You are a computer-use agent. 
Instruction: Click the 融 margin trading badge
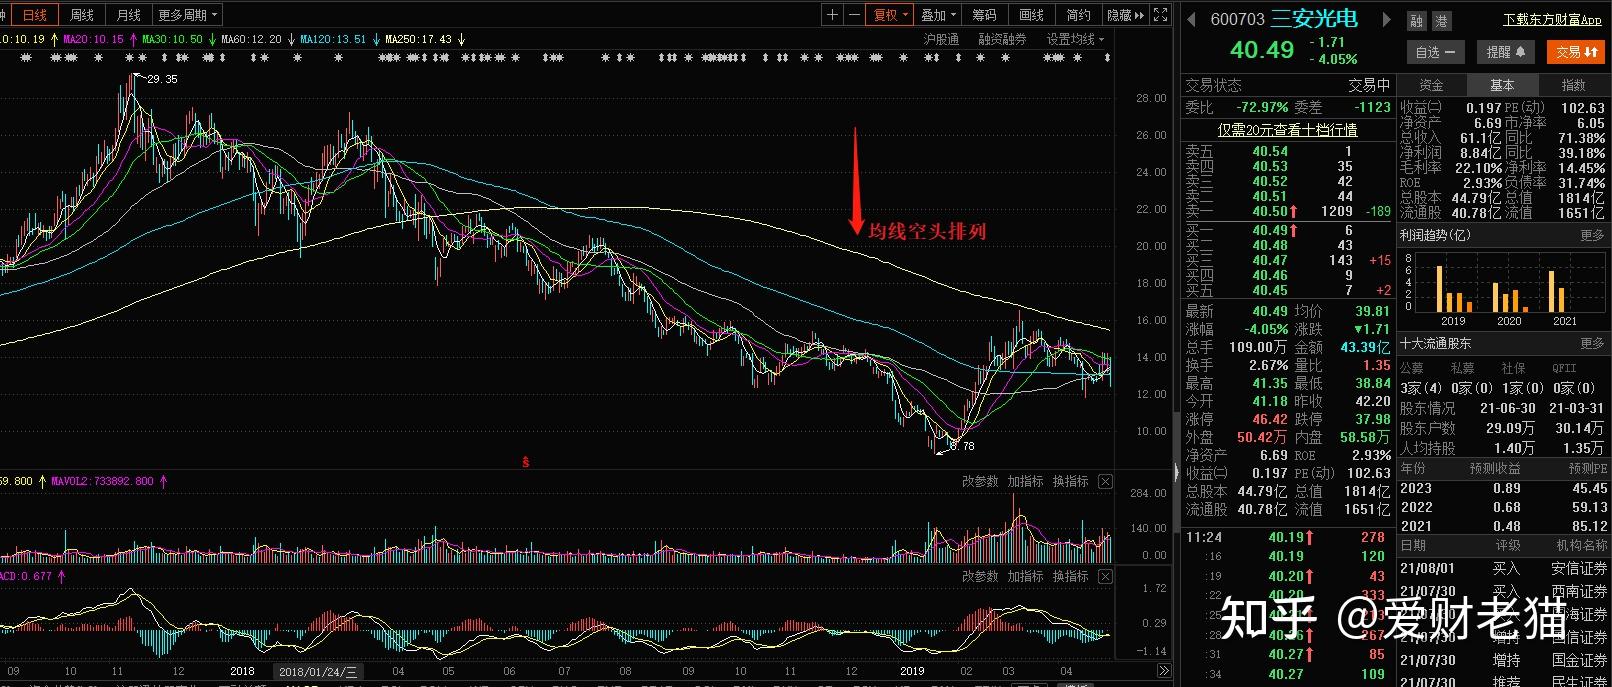(x=1416, y=21)
